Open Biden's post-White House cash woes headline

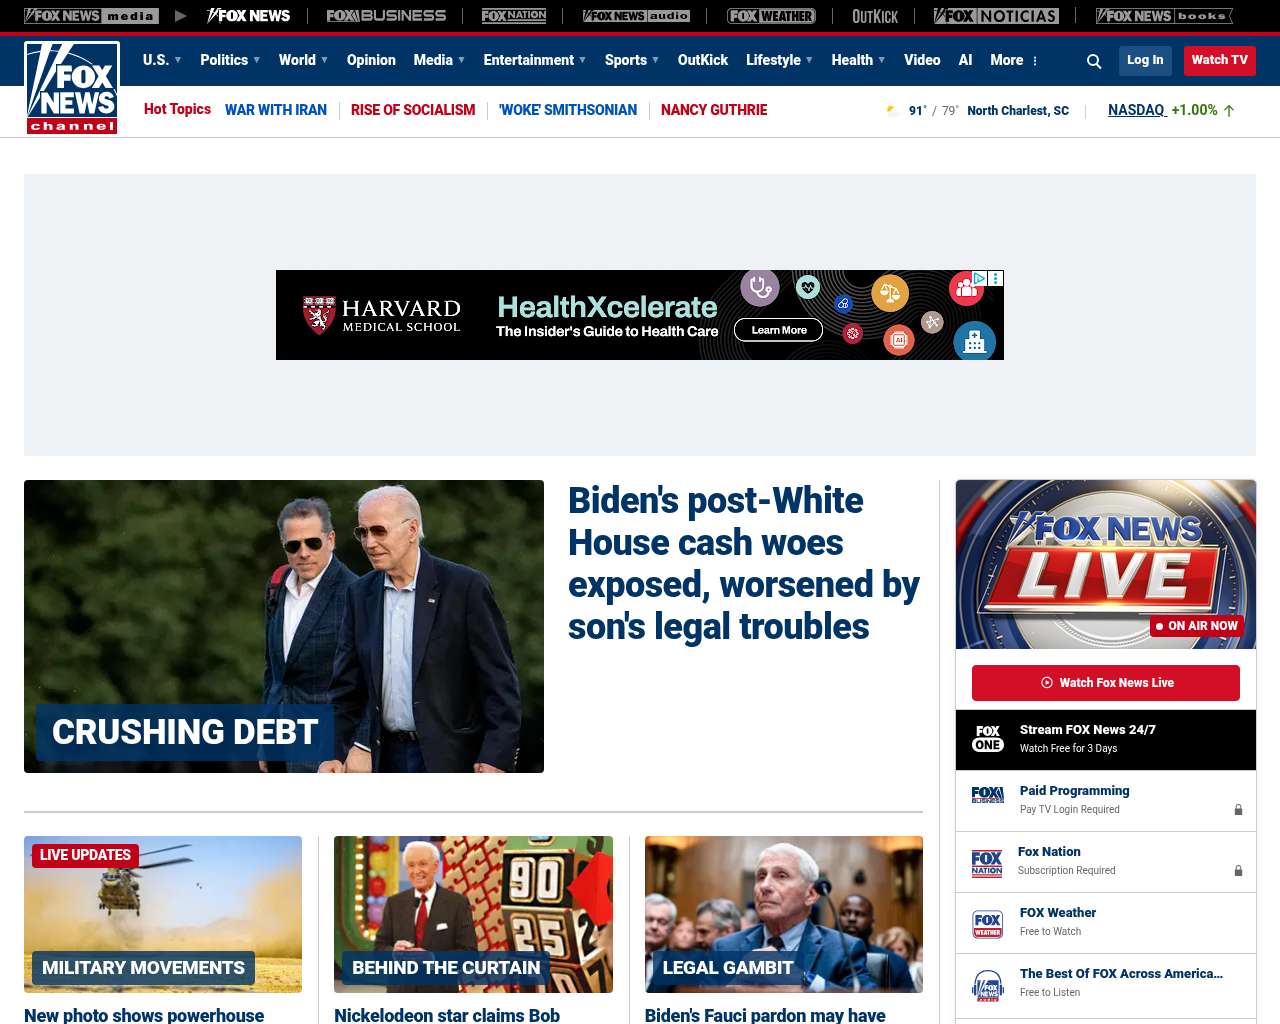click(x=744, y=563)
